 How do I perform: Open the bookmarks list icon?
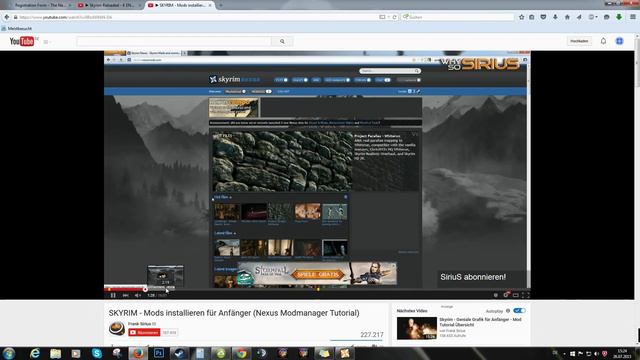pyautogui.click(x=532, y=17)
